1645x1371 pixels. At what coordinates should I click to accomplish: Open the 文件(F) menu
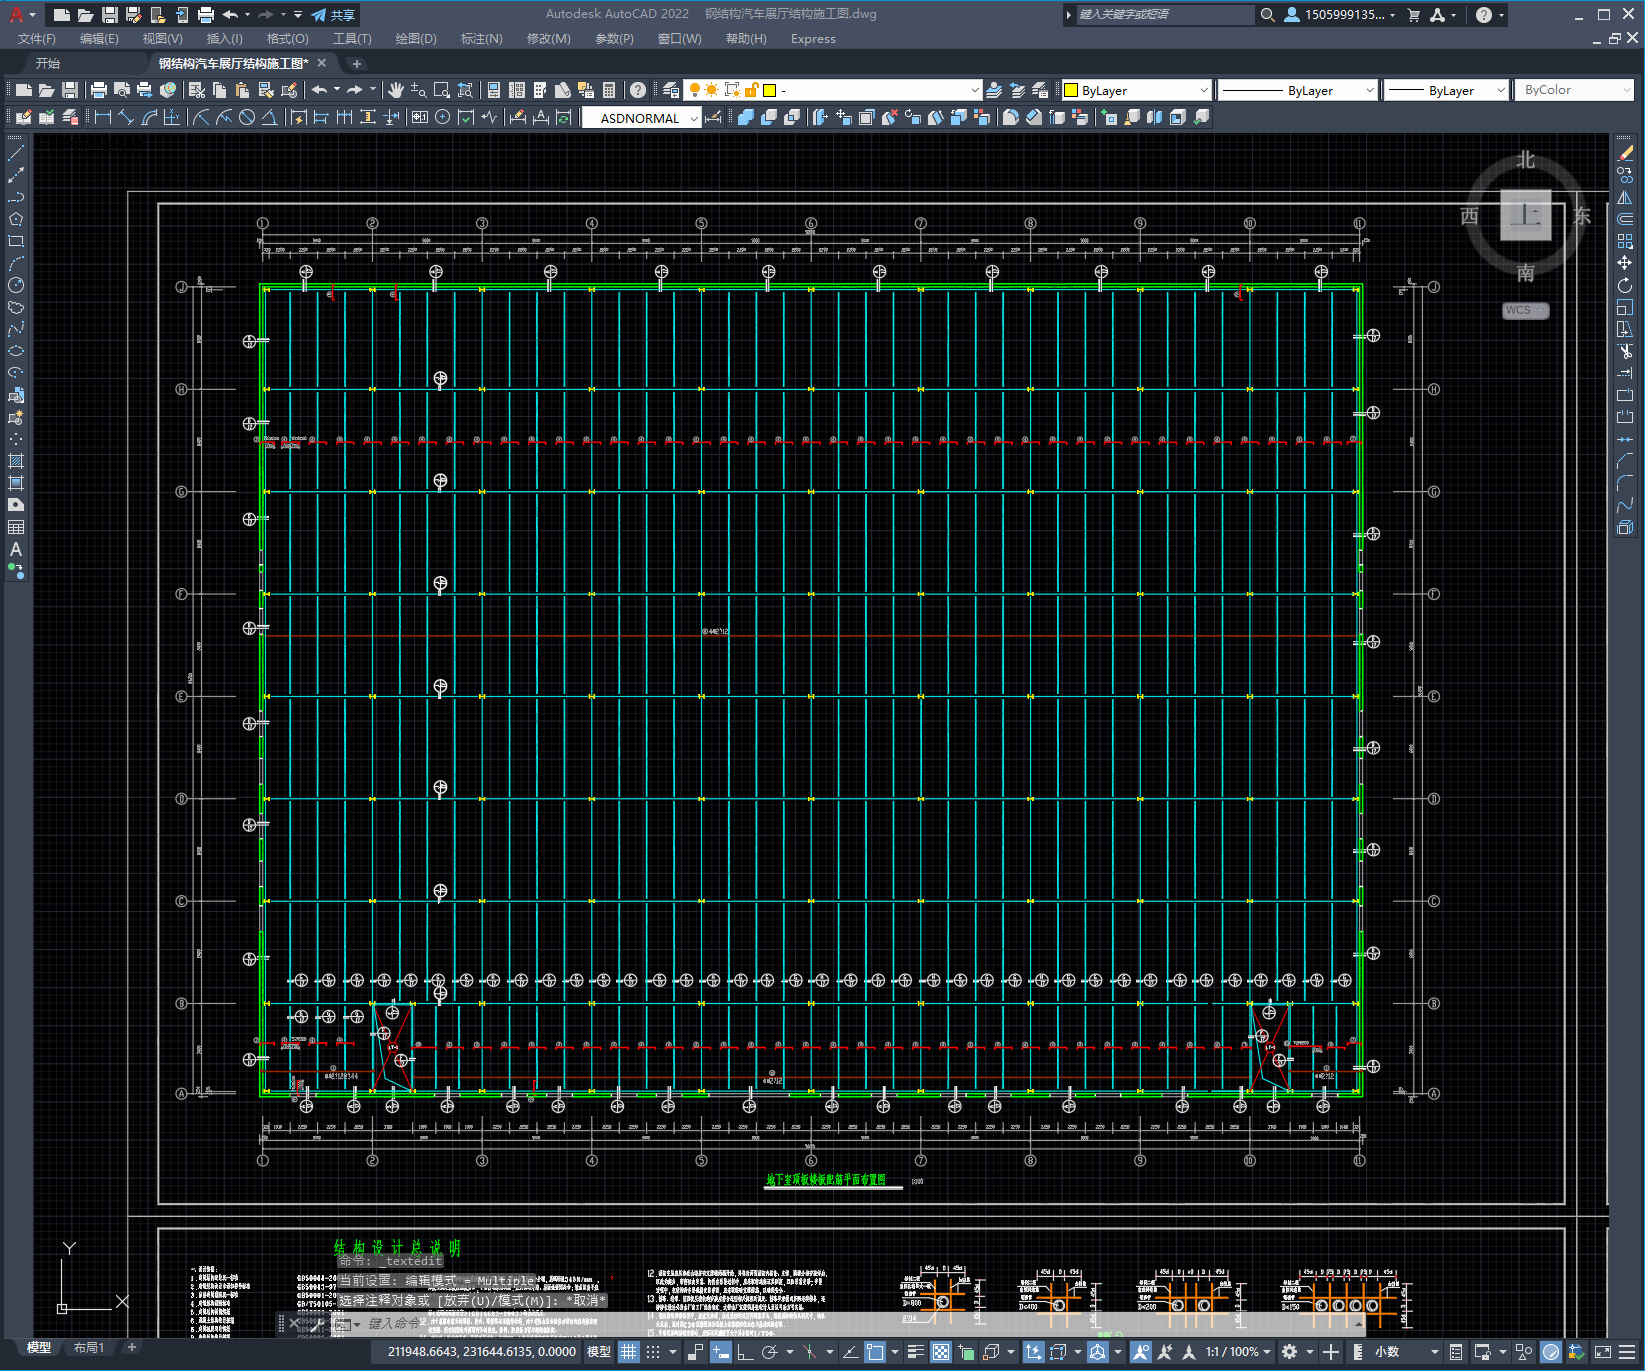coord(36,39)
